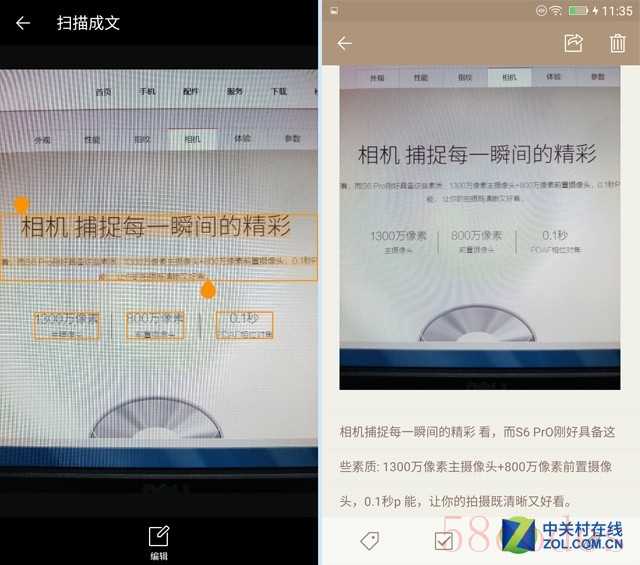640x565 pixels.
Task: Tap the Wi-Fi status bar icon
Action: (x=555, y=10)
